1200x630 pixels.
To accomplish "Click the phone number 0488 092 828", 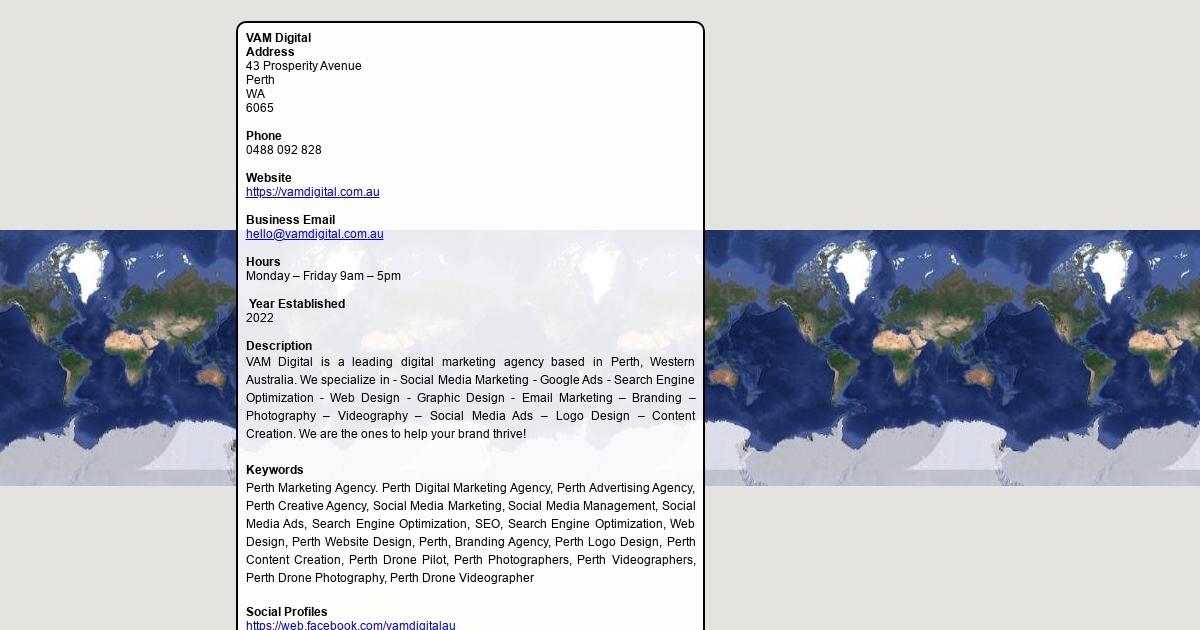I will [x=283, y=150].
